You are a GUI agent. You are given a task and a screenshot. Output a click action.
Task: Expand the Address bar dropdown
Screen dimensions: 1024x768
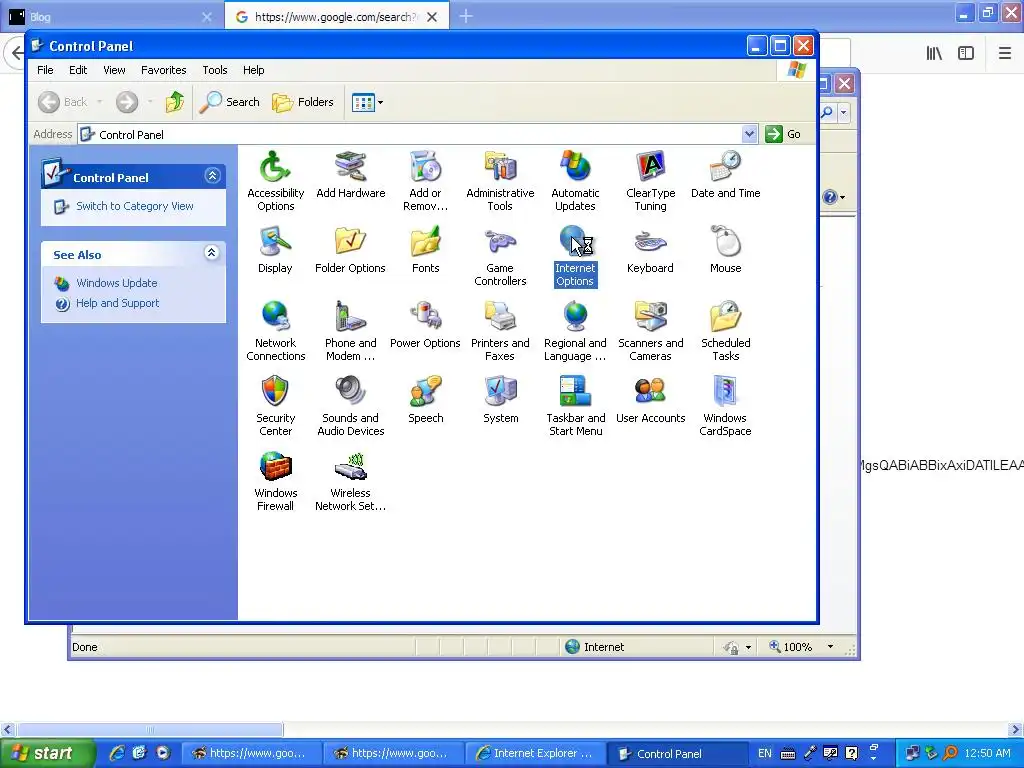point(749,134)
